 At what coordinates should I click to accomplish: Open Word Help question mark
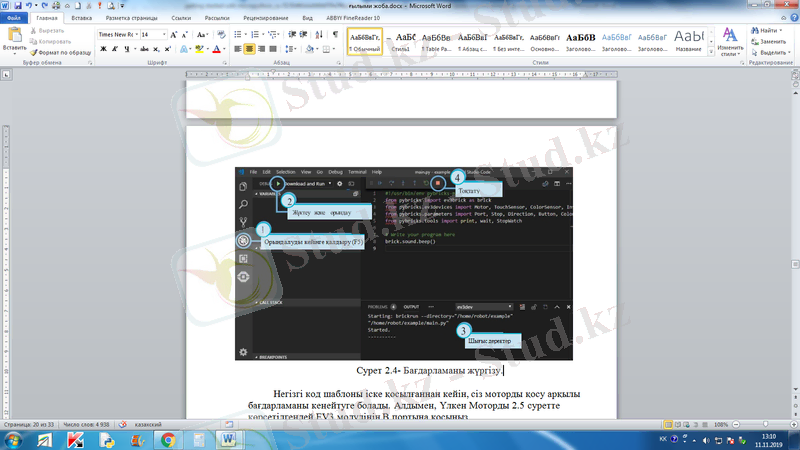(794, 18)
